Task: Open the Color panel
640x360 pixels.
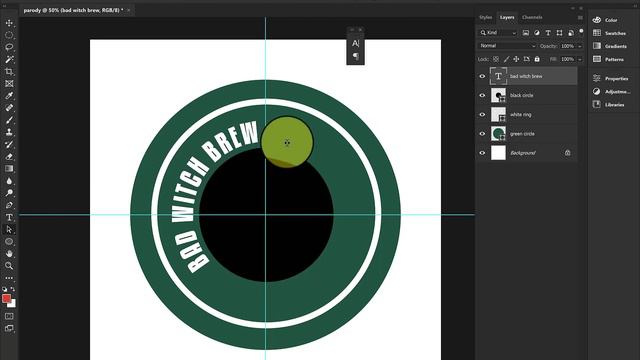Action: (611, 20)
